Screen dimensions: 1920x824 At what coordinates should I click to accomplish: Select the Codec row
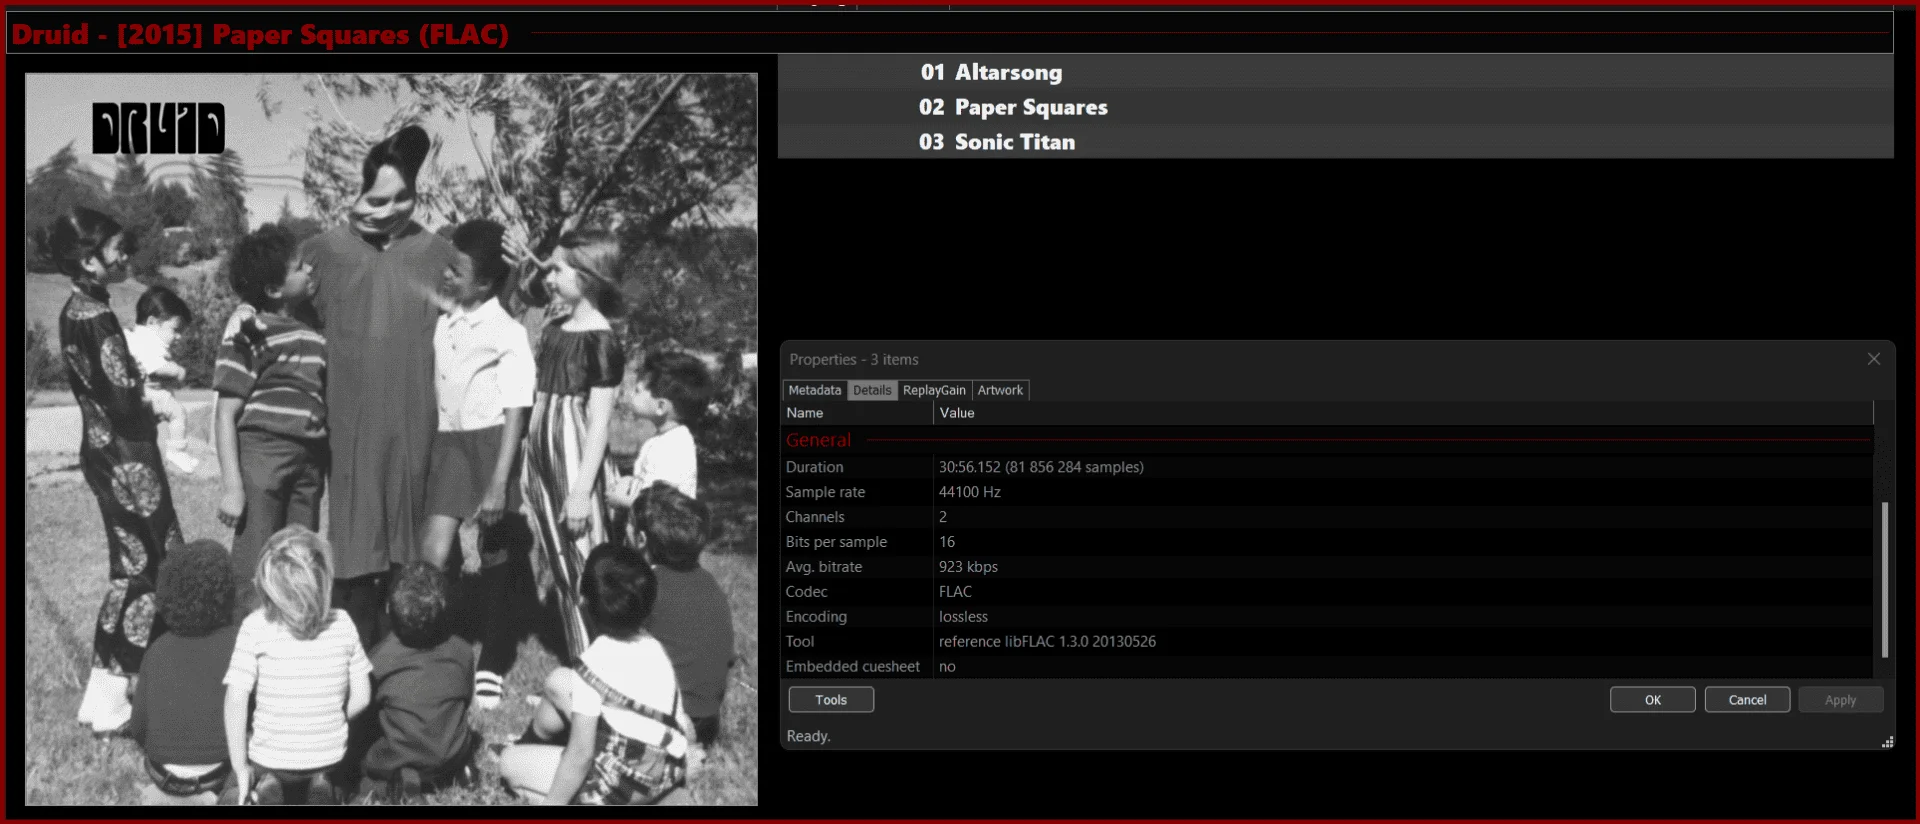pos(1328,592)
